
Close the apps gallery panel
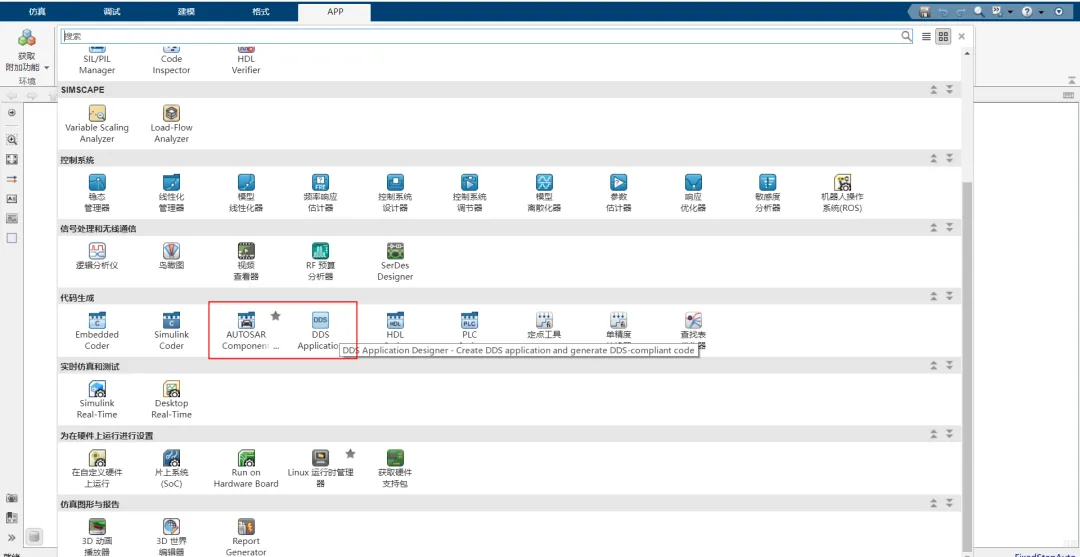962,36
